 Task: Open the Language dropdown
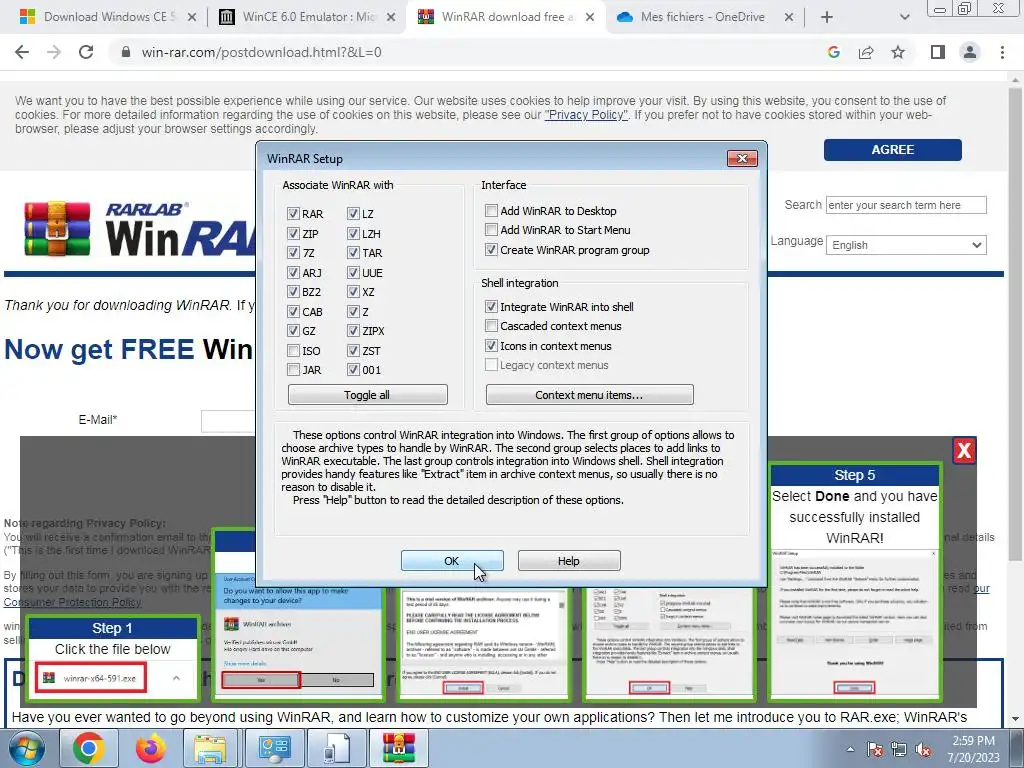click(x=906, y=245)
